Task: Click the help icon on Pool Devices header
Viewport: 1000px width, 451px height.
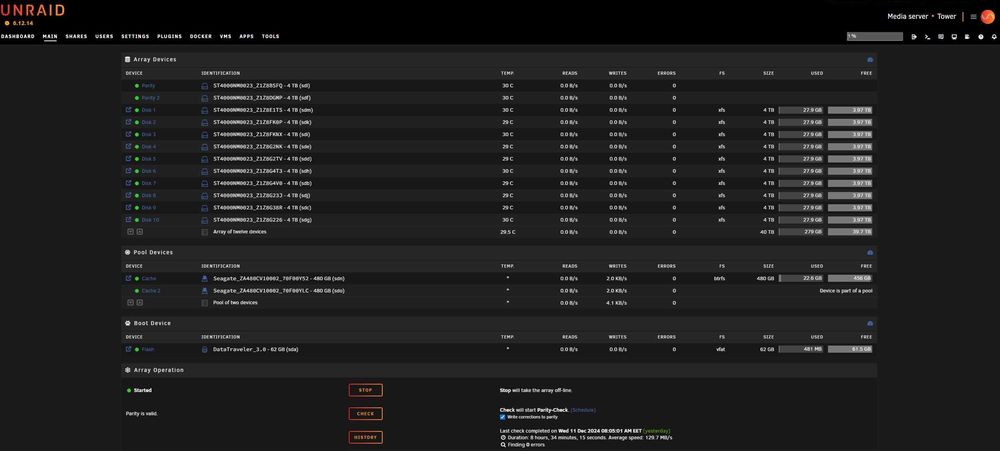Action: point(870,253)
